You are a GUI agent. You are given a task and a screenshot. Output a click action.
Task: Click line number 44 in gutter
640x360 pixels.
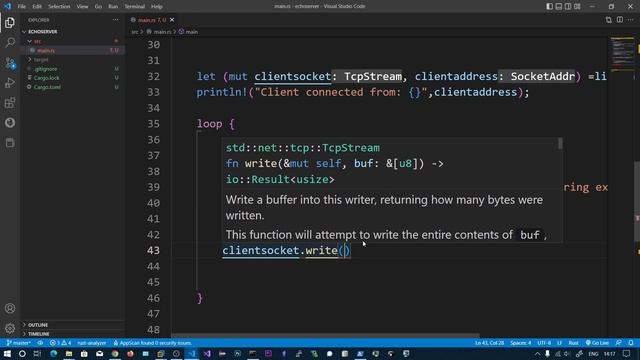[x=153, y=266]
